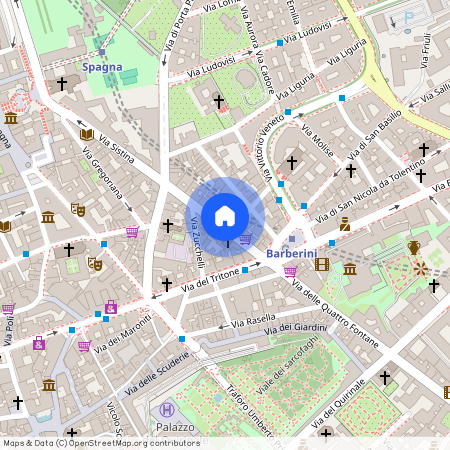This screenshot has width=450, height=450.
Task: Click the 'Via Molise' street label
Action: click(x=317, y=141)
